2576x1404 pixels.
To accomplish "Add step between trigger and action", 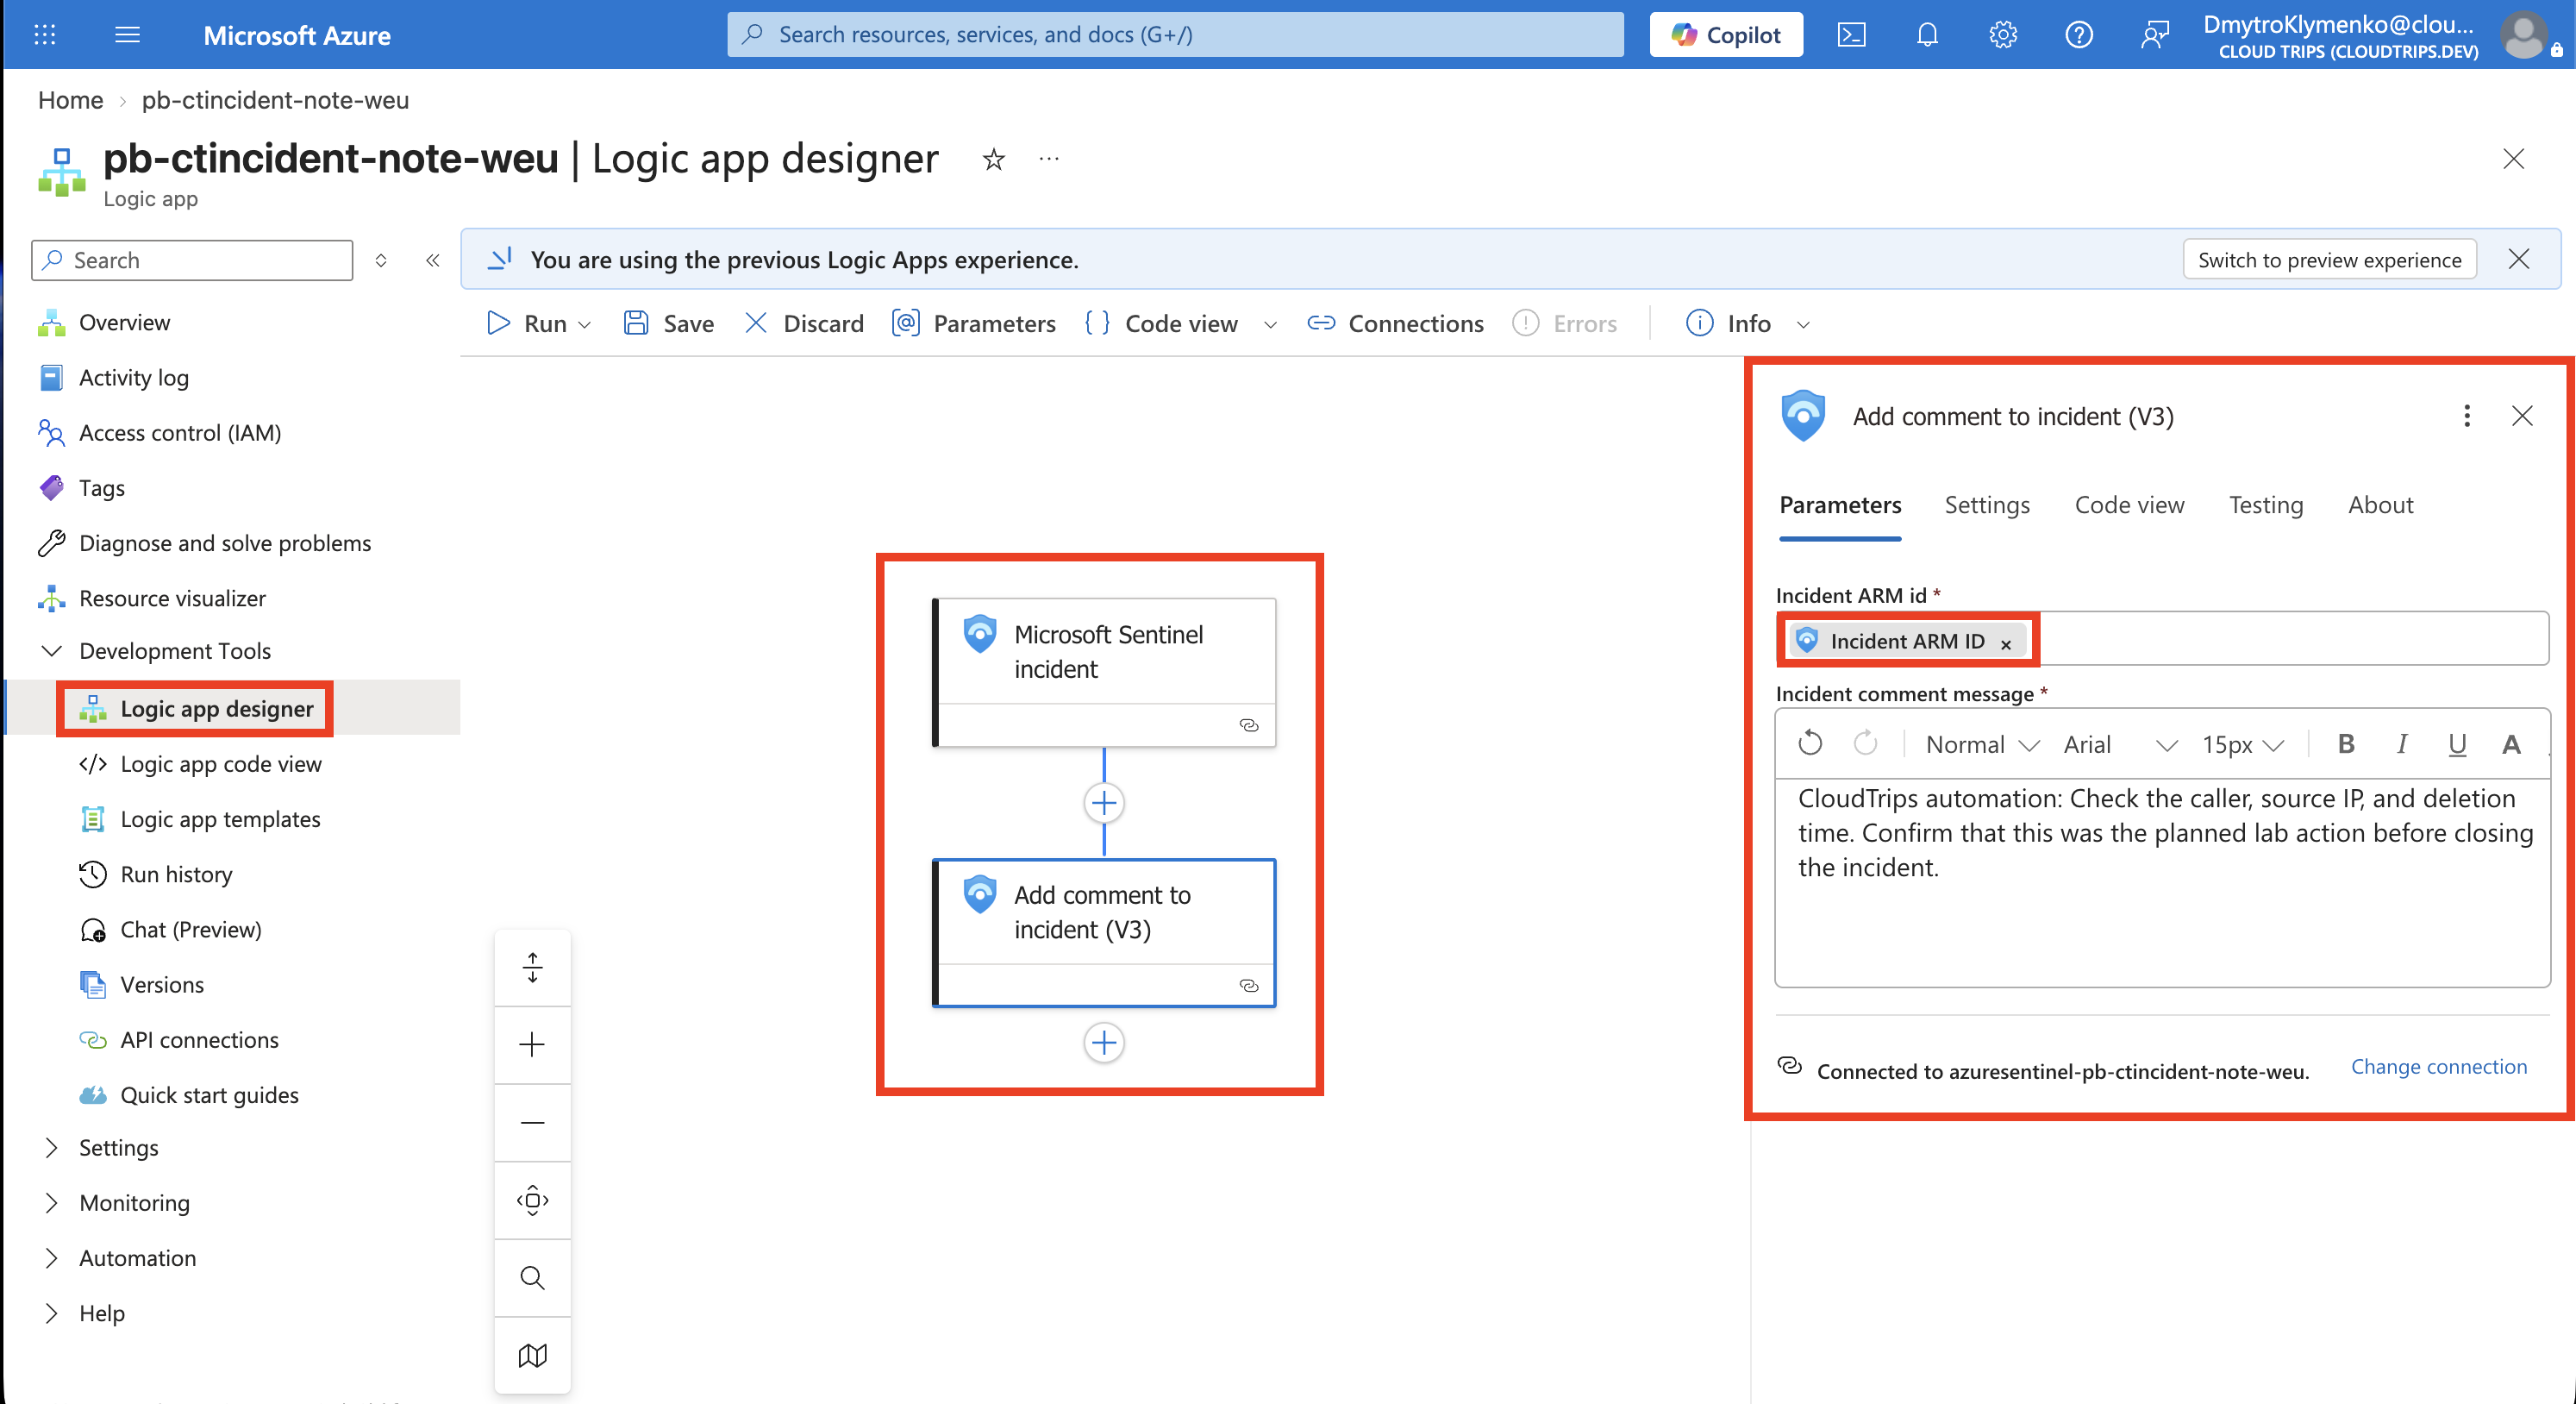I will (x=1104, y=802).
